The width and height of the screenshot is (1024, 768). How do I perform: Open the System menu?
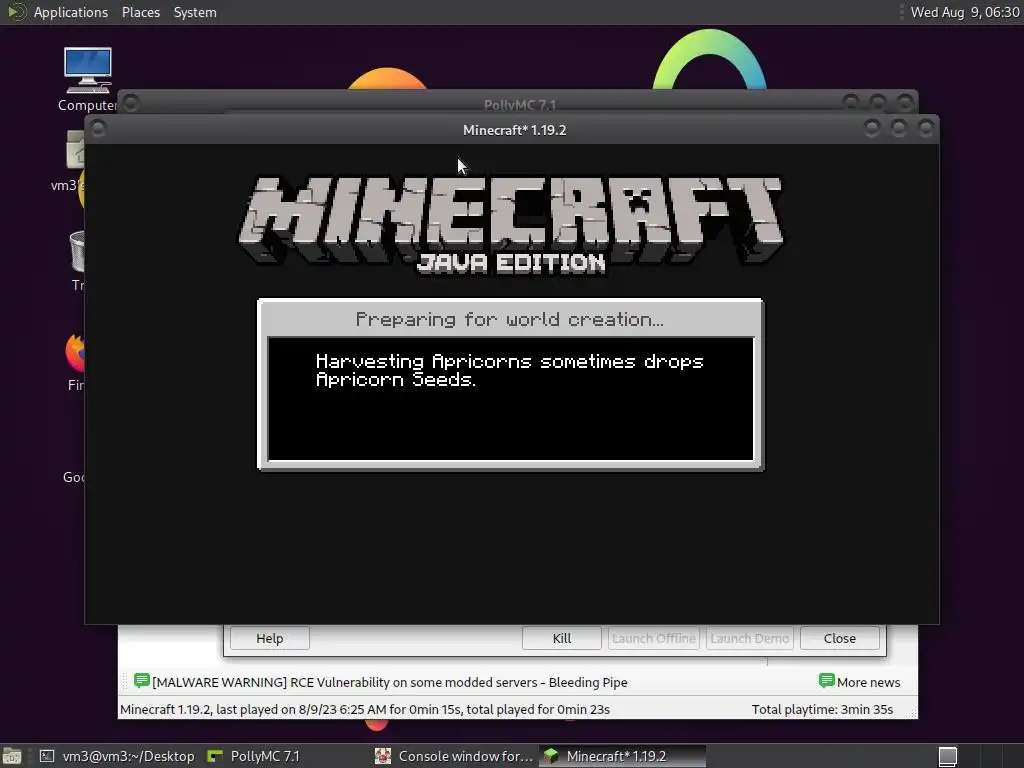click(195, 12)
